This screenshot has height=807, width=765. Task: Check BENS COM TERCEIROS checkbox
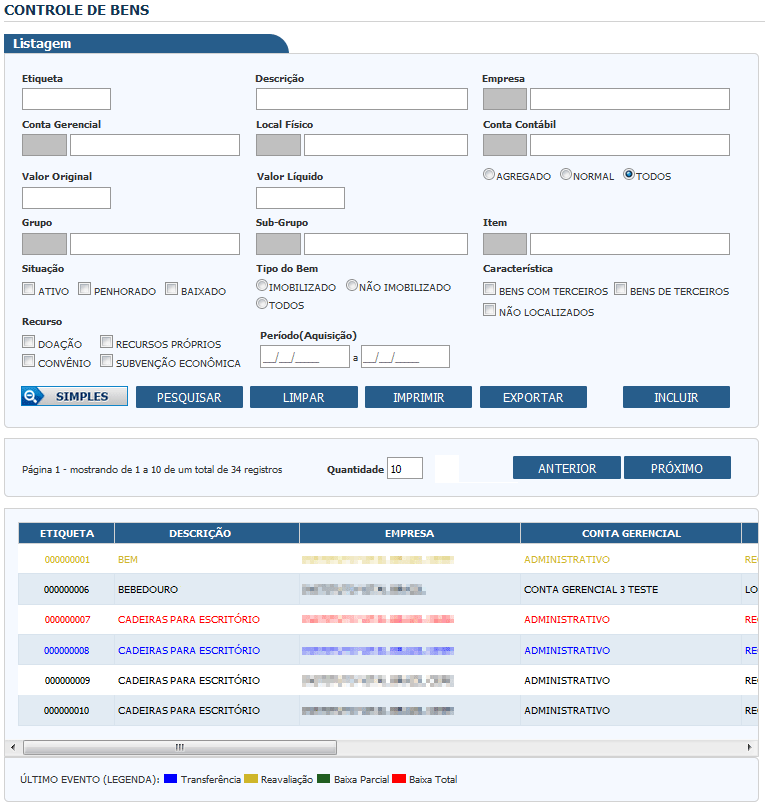pyautogui.click(x=490, y=289)
